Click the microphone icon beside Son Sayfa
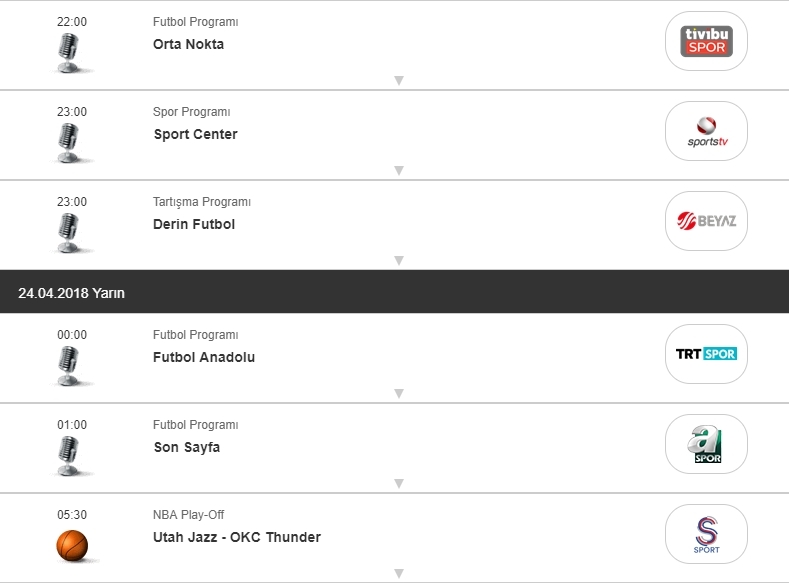The height and width of the screenshot is (583, 789). click(x=69, y=455)
